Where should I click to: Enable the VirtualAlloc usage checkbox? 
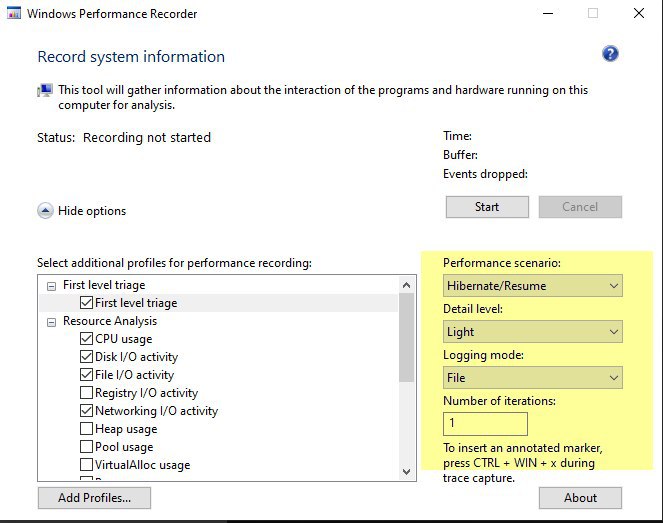click(86, 465)
